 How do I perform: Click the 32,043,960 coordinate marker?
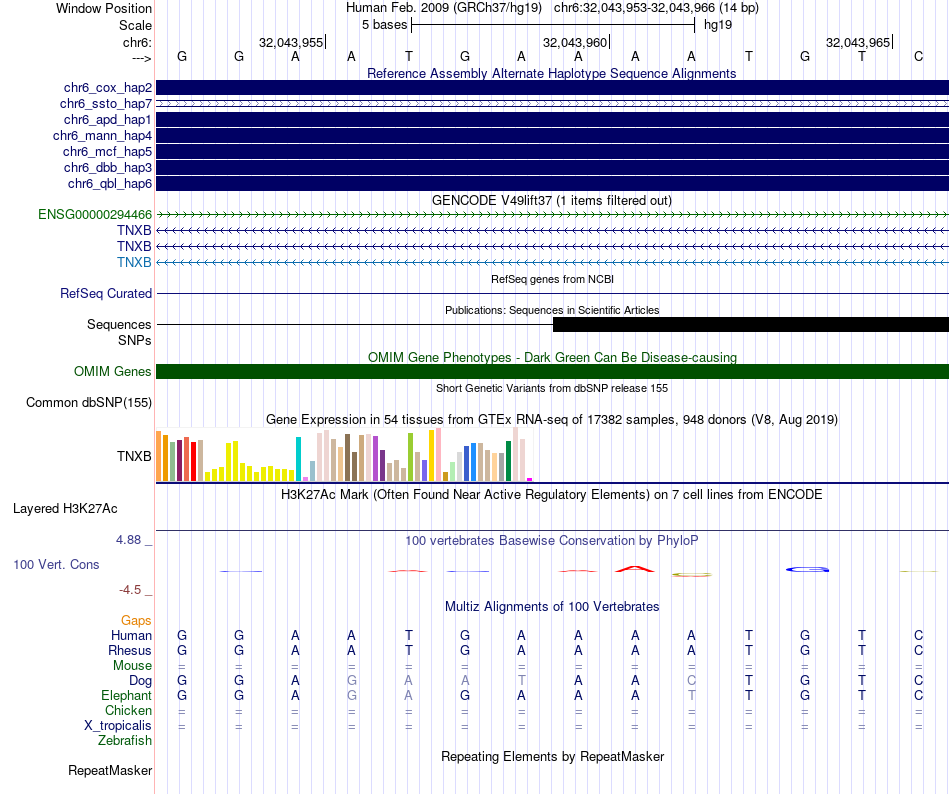576,42
